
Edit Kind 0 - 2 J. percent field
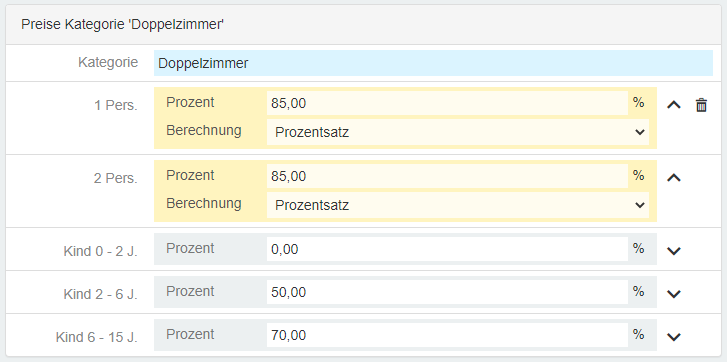447,249
